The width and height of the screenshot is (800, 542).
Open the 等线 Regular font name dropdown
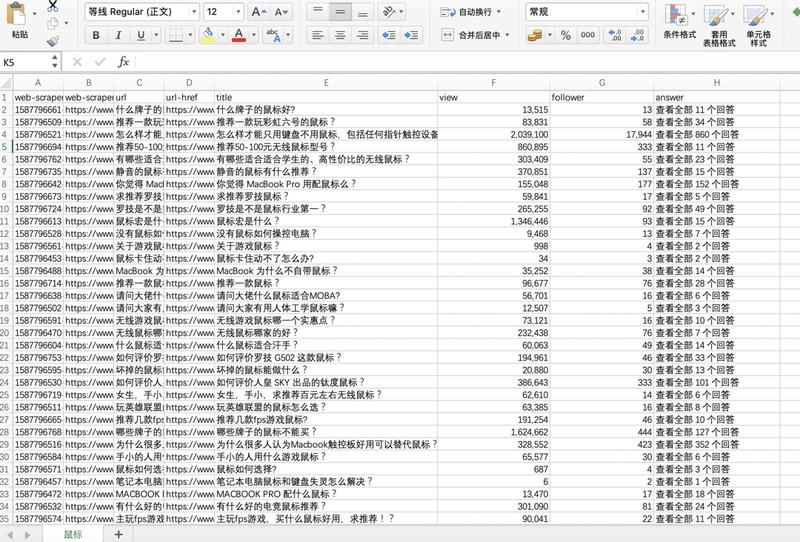193,12
